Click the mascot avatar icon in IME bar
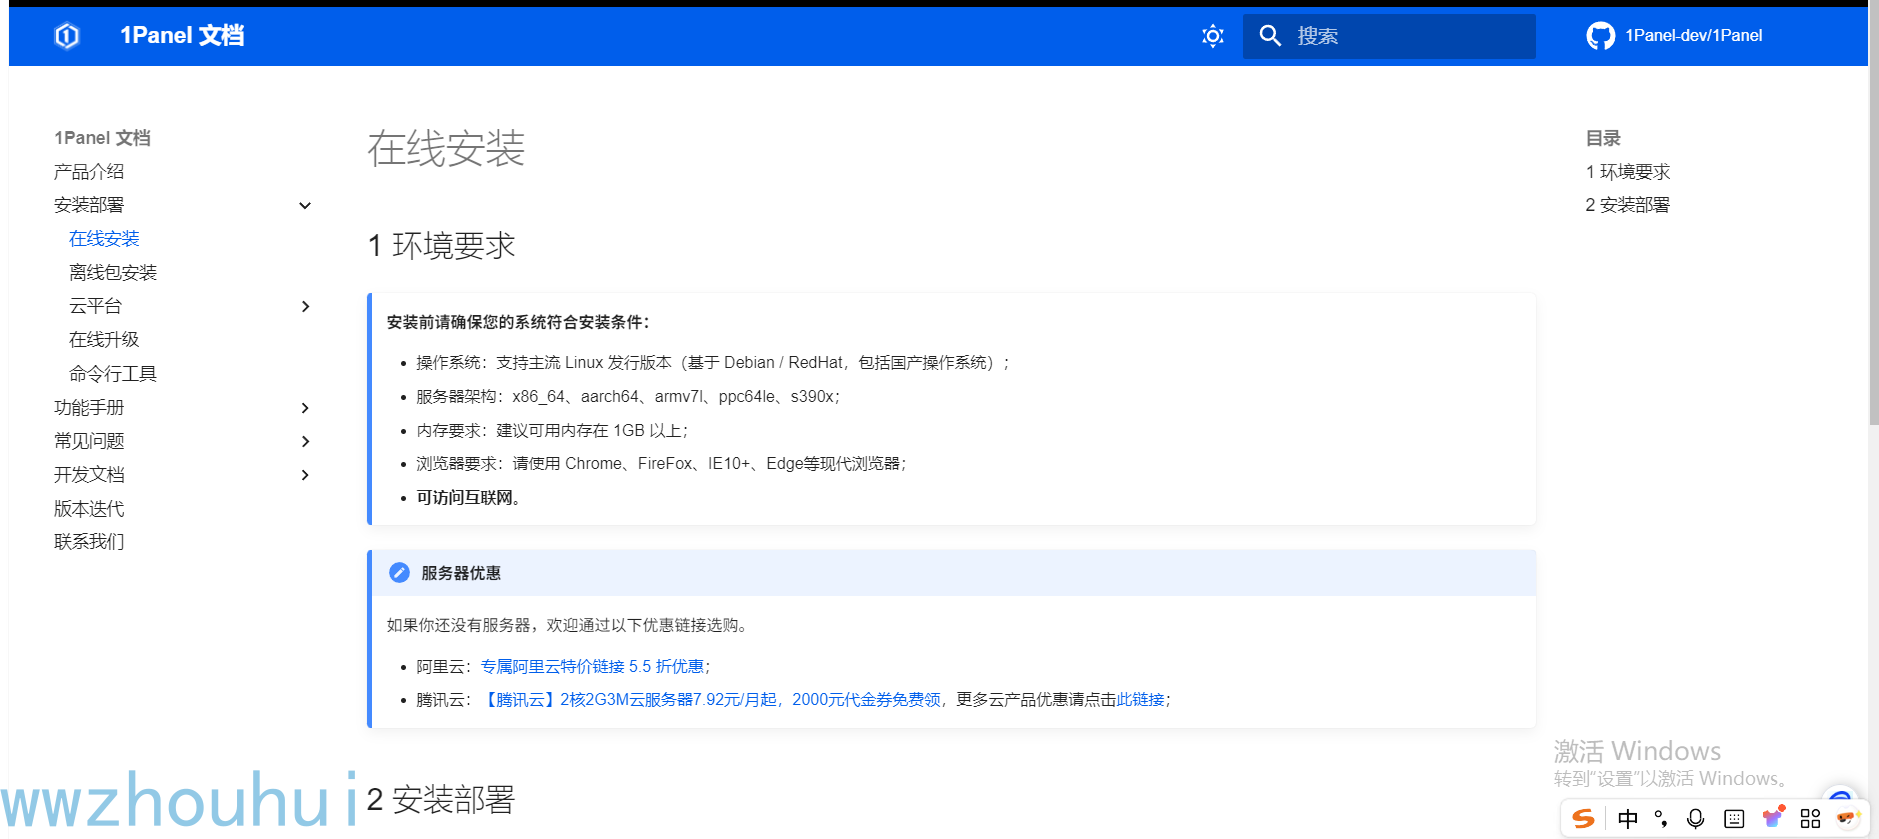The image size is (1879, 839). [x=1846, y=818]
